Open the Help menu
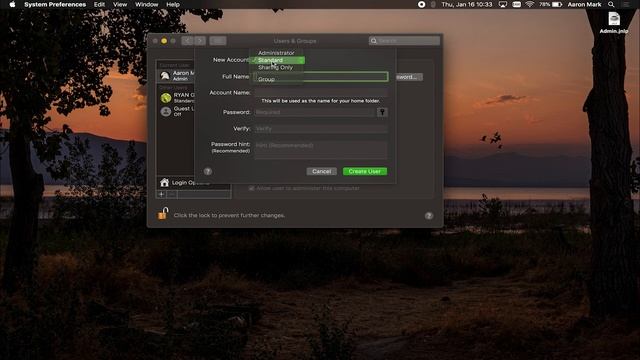 coord(173,4)
